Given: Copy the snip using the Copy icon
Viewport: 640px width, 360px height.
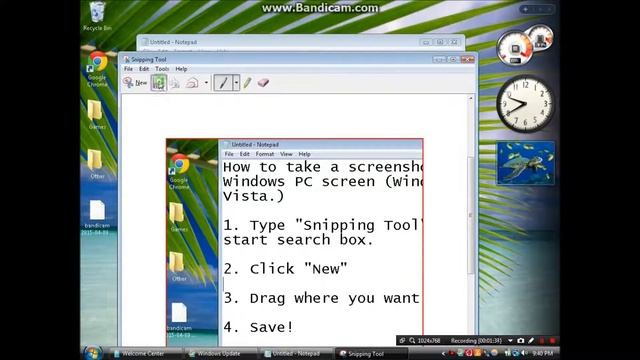Looking at the screenshot, I should point(175,83).
